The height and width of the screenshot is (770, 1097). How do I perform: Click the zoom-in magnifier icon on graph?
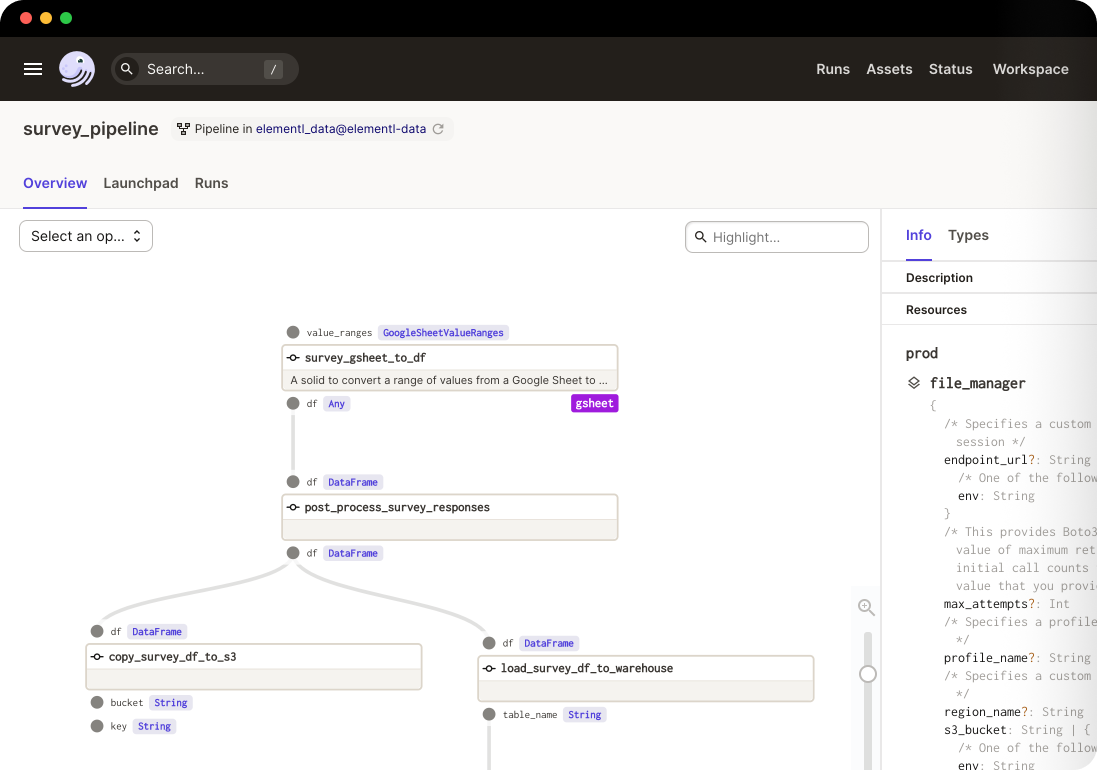[866, 607]
